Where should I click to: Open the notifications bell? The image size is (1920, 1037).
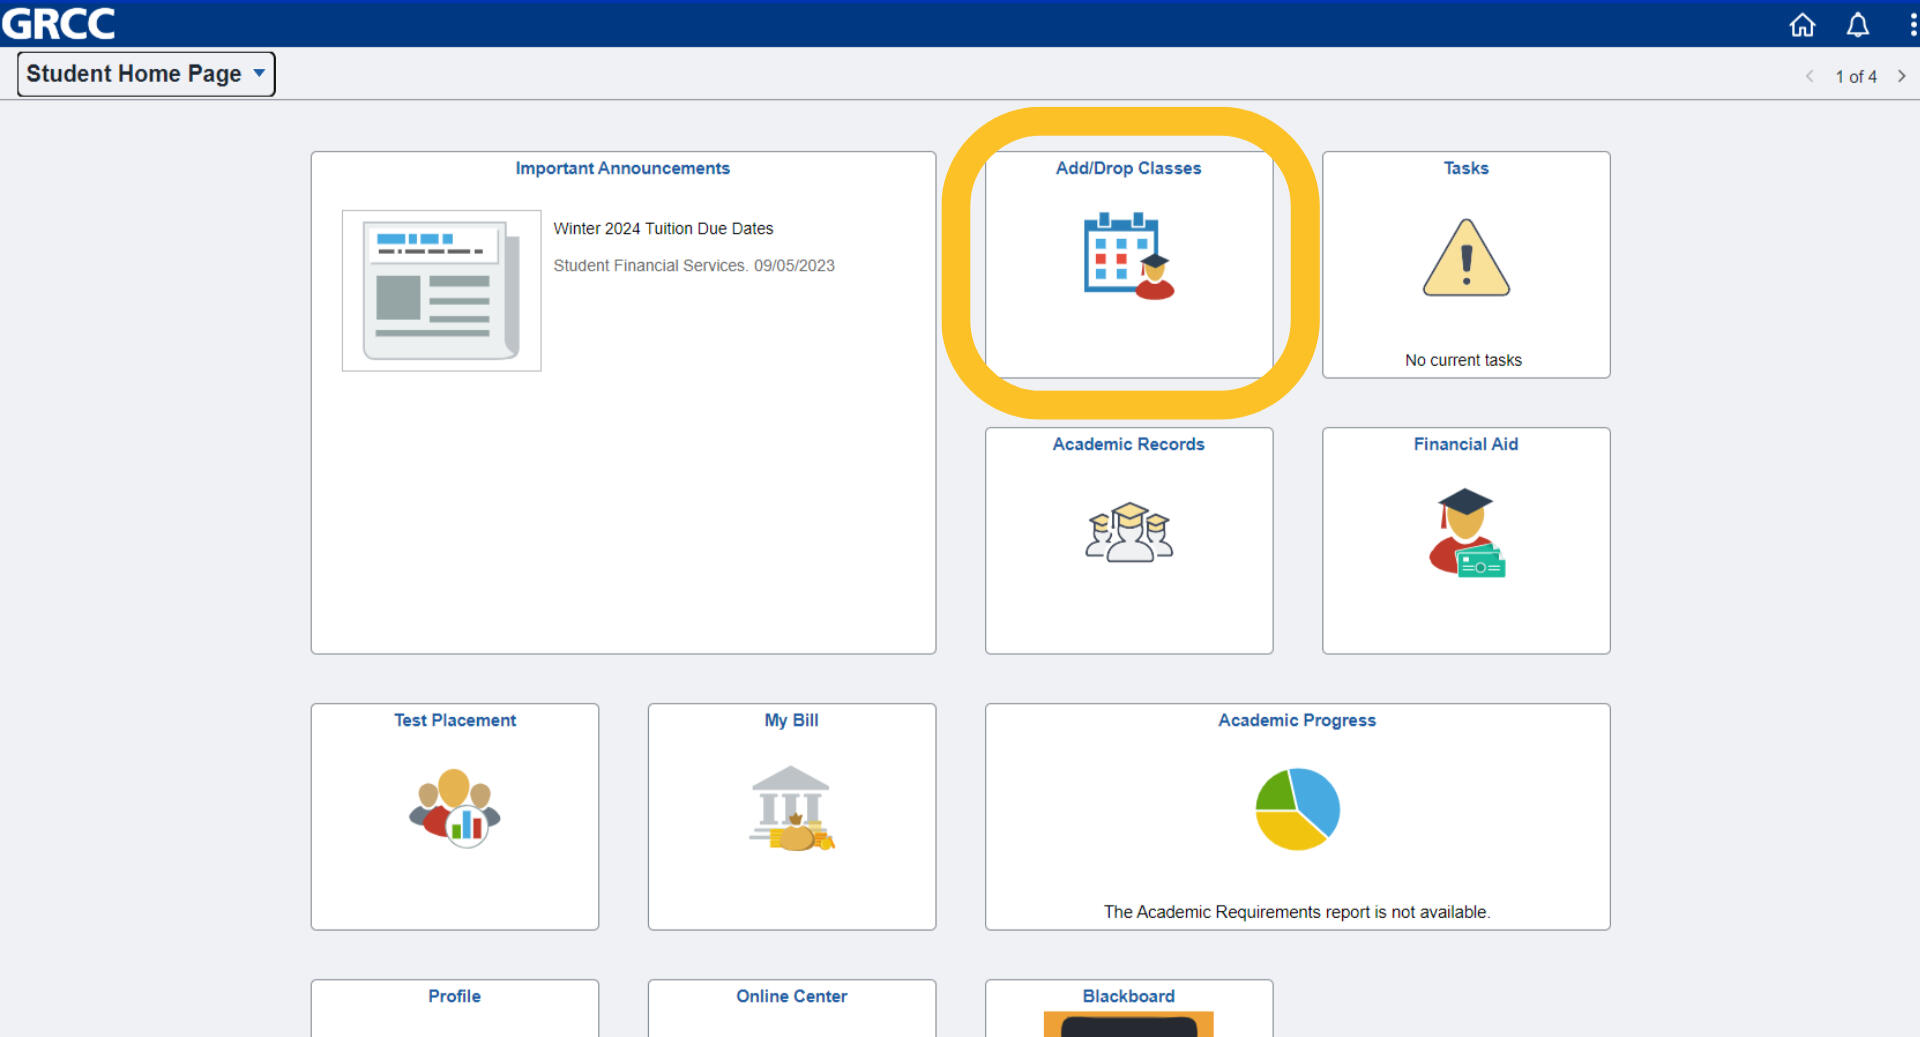pos(1857,25)
